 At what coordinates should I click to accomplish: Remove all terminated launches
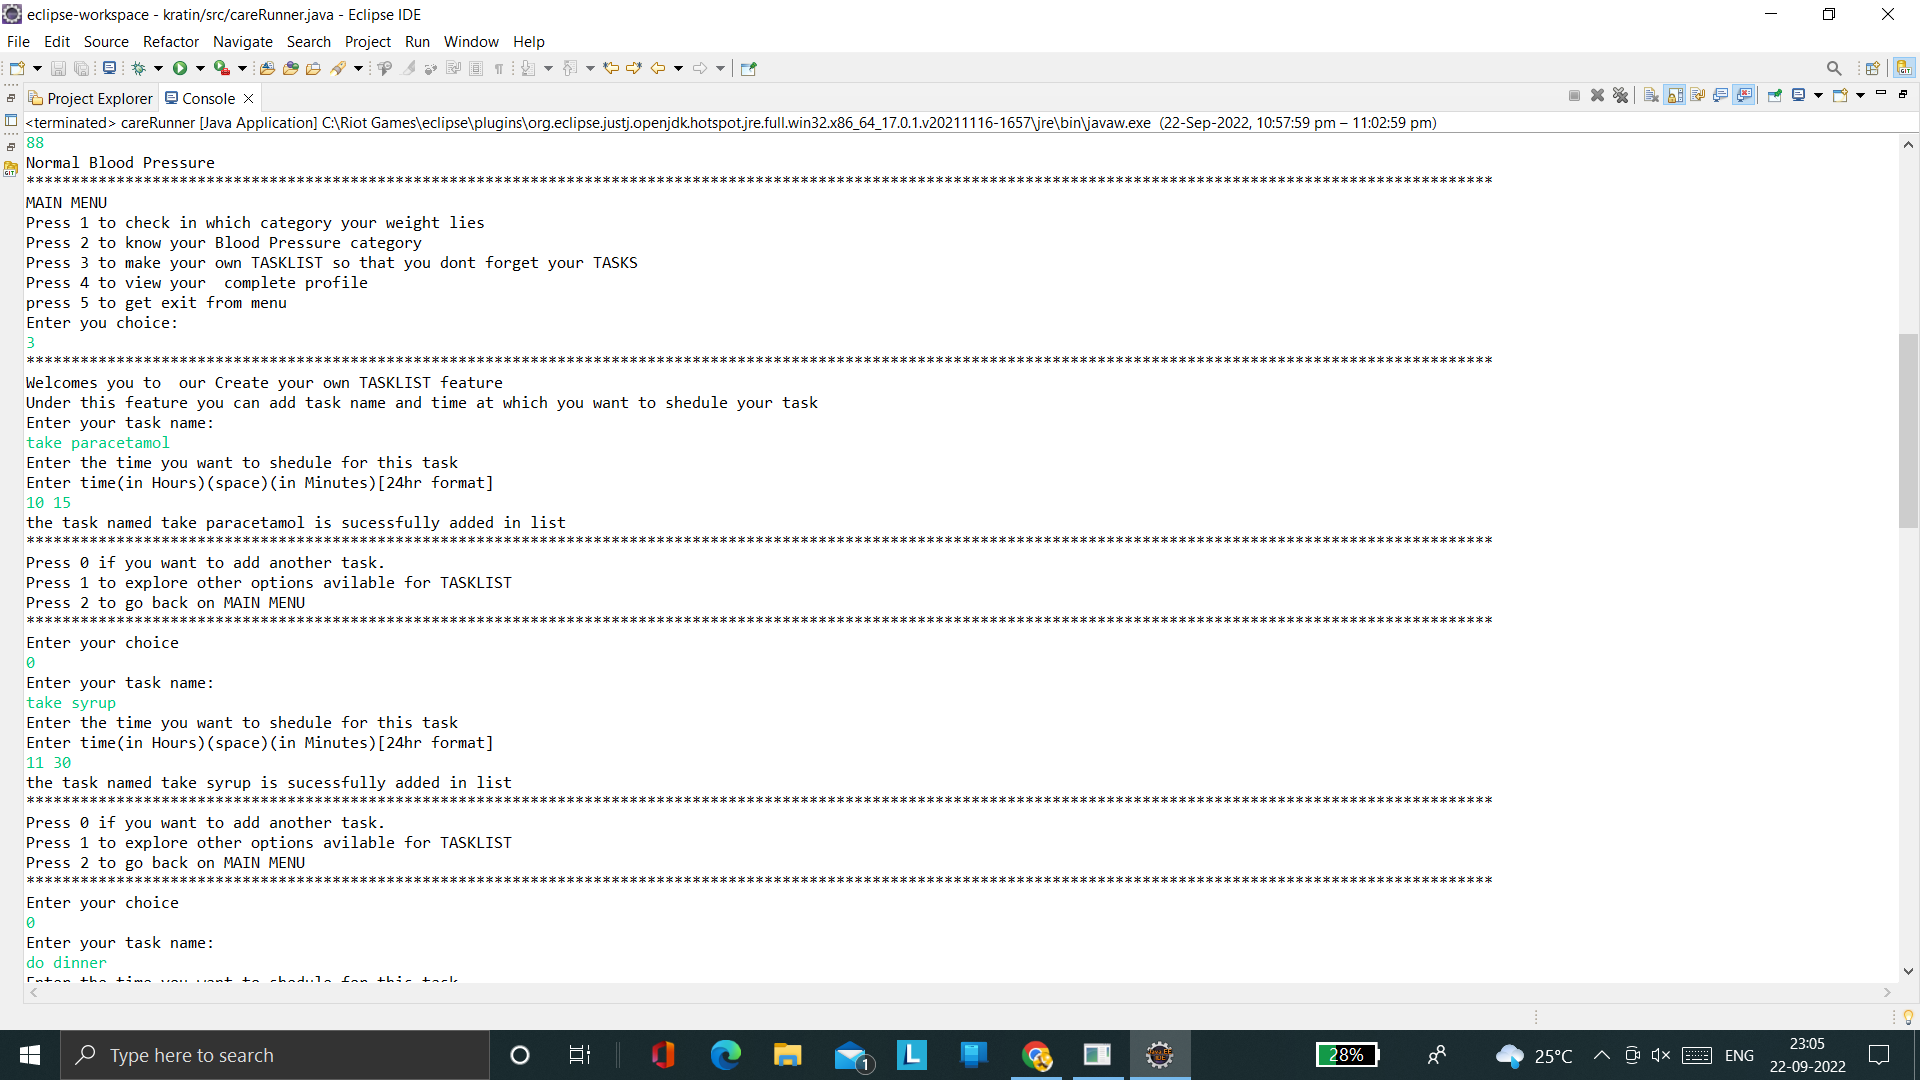[x=1621, y=95]
